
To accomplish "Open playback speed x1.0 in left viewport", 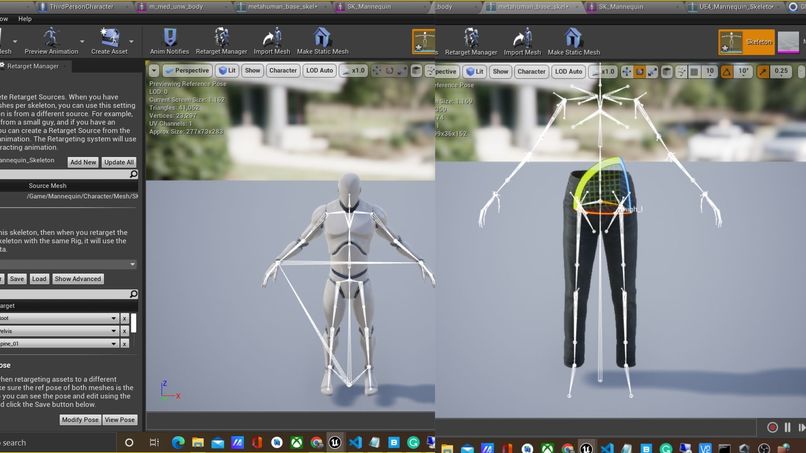I will point(354,70).
